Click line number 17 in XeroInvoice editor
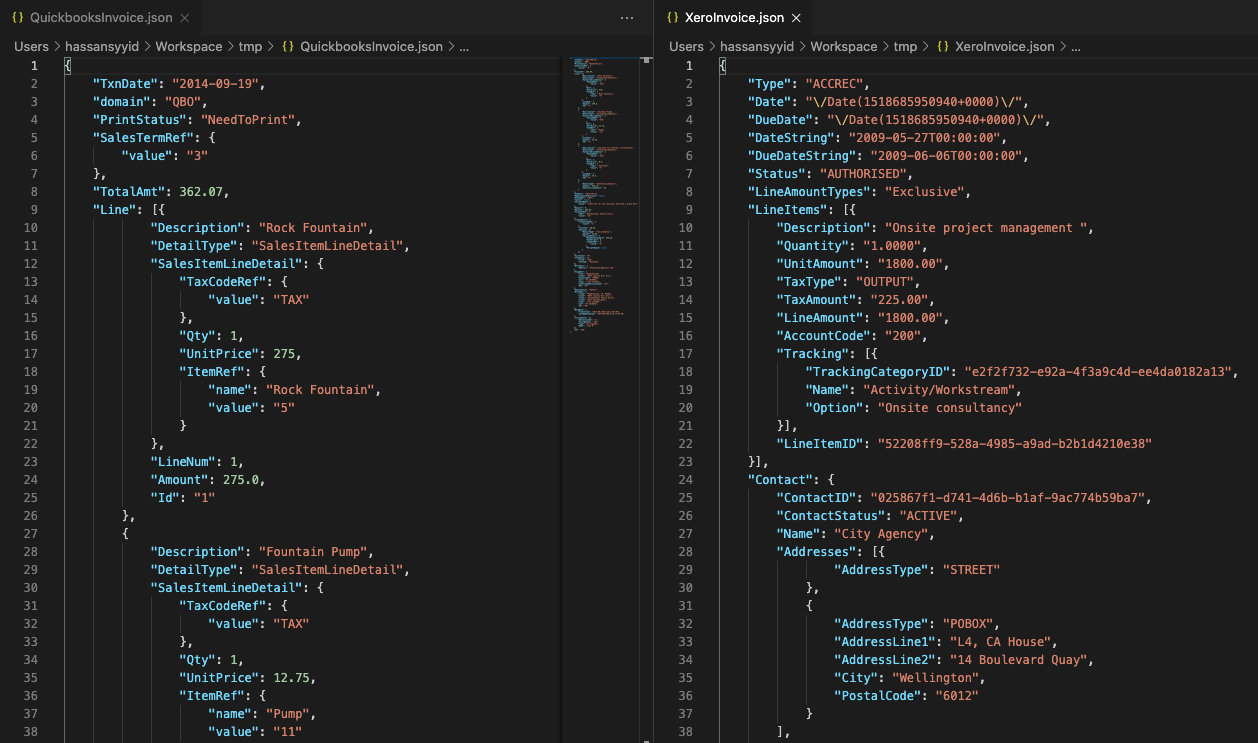The height and width of the screenshot is (743, 1258). point(685,353)
